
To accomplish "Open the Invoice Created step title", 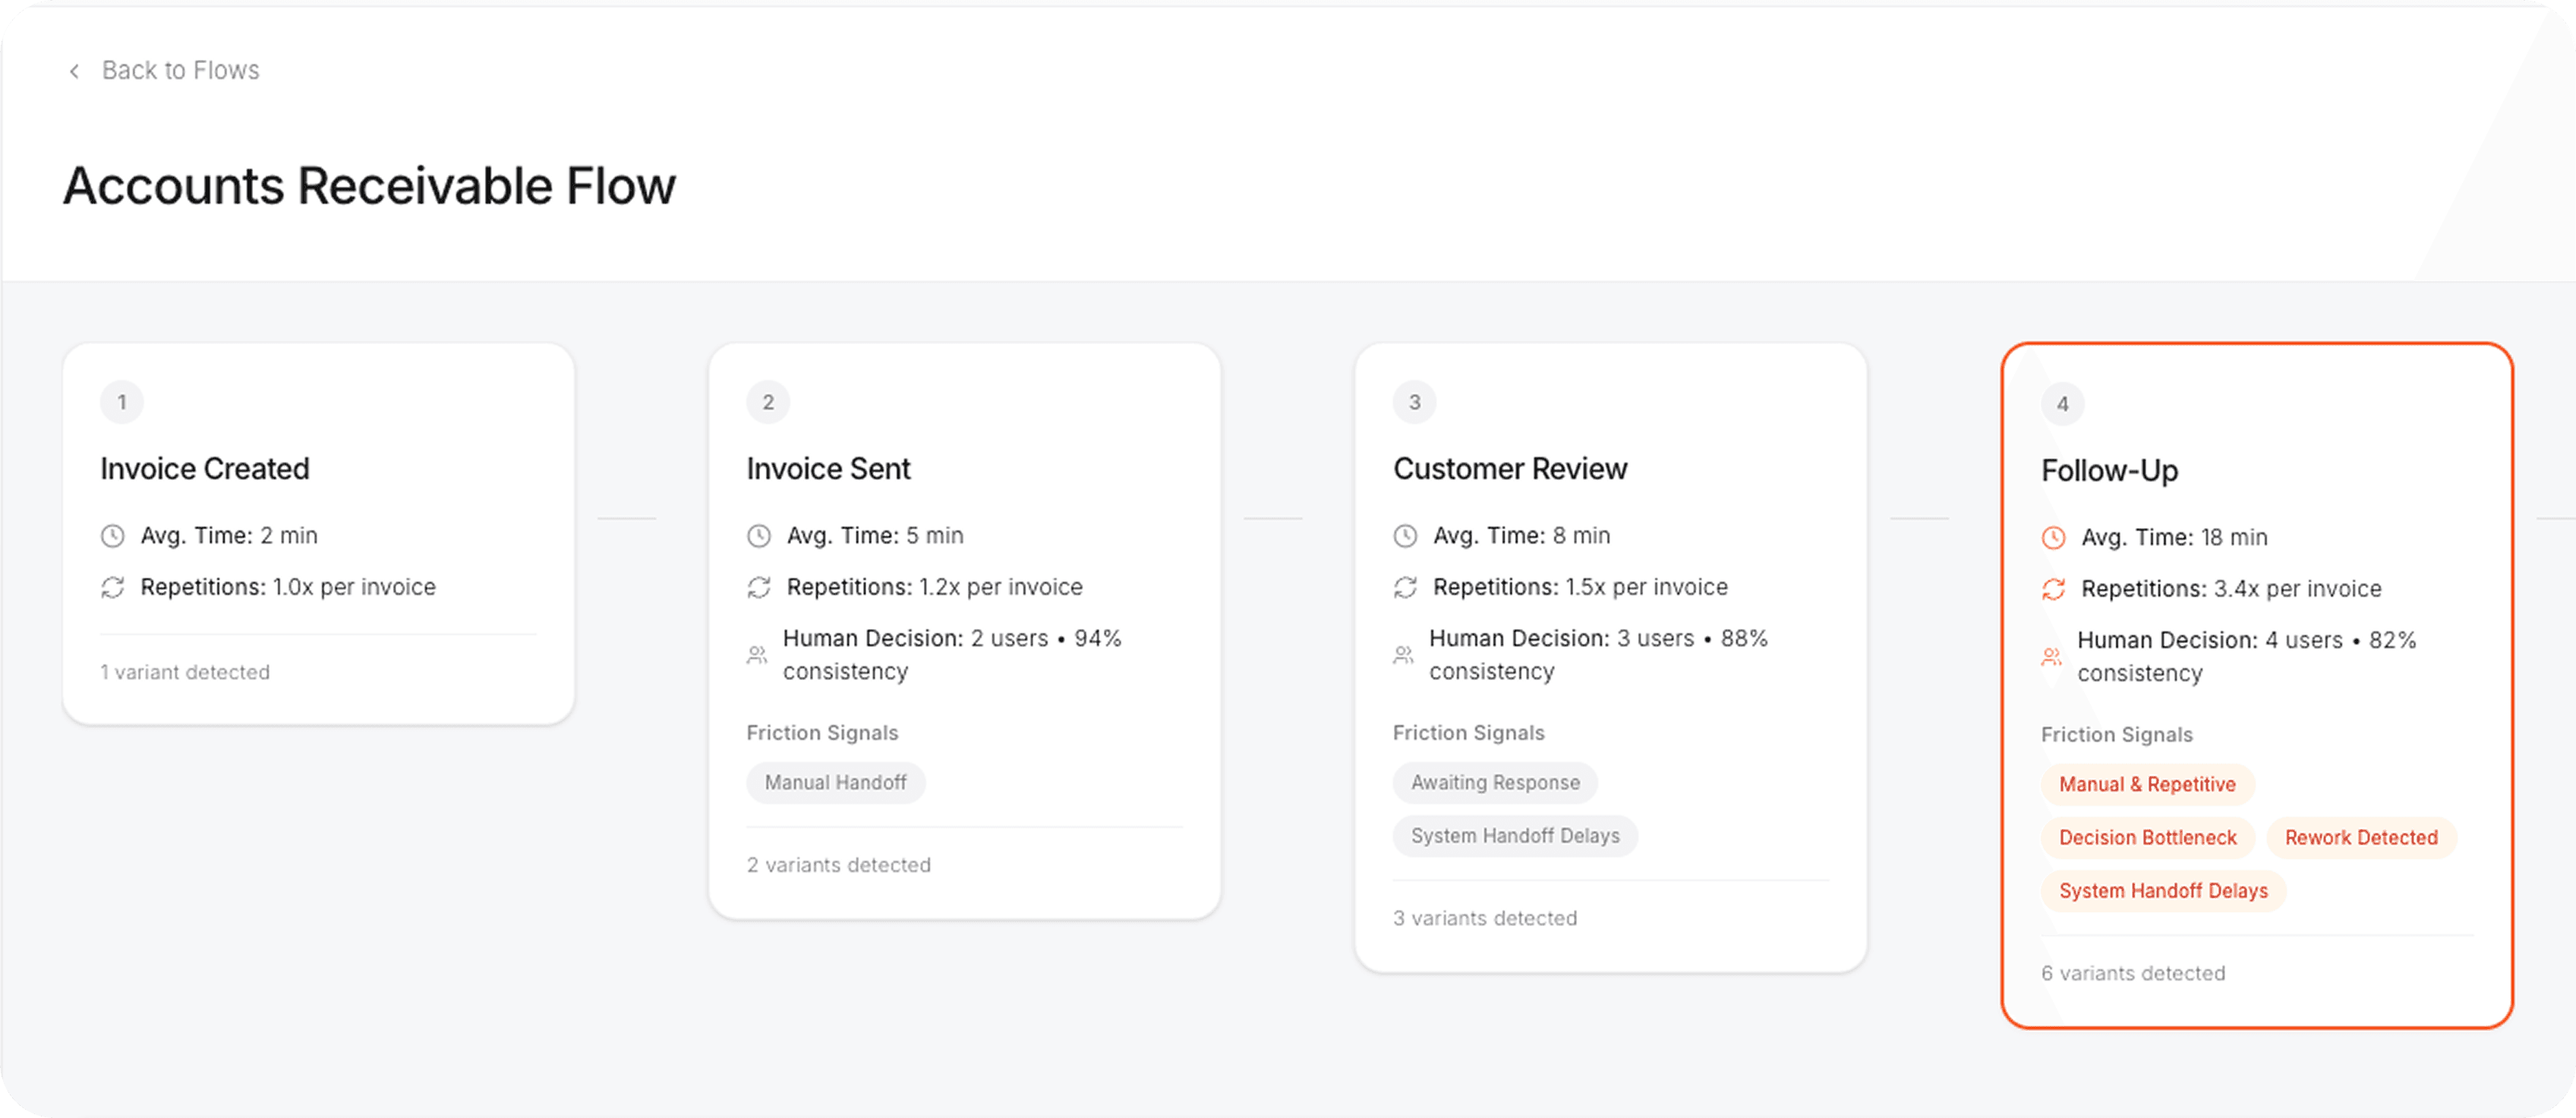I will click(x=205, y=469).
